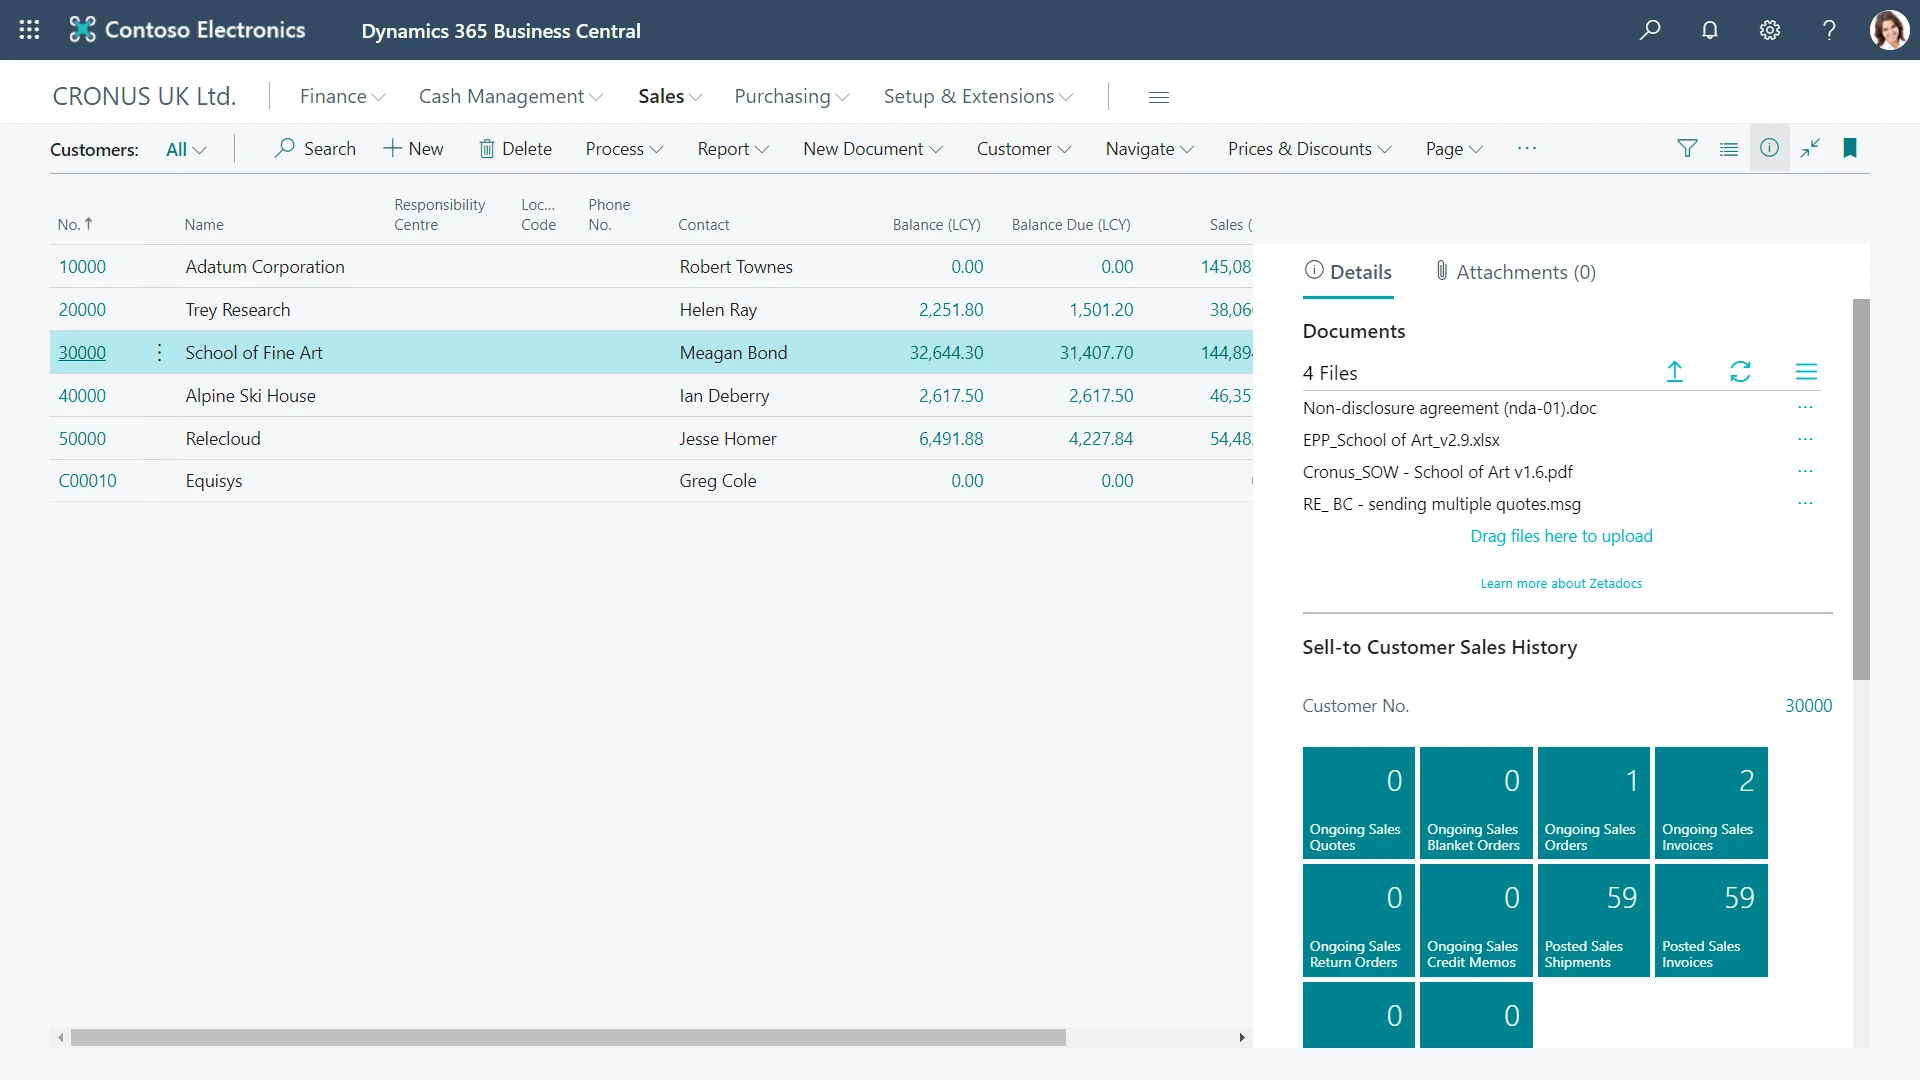Open notifications bell icon
This screenshot has height=1080, width=1920.
tap(1710, 30)
